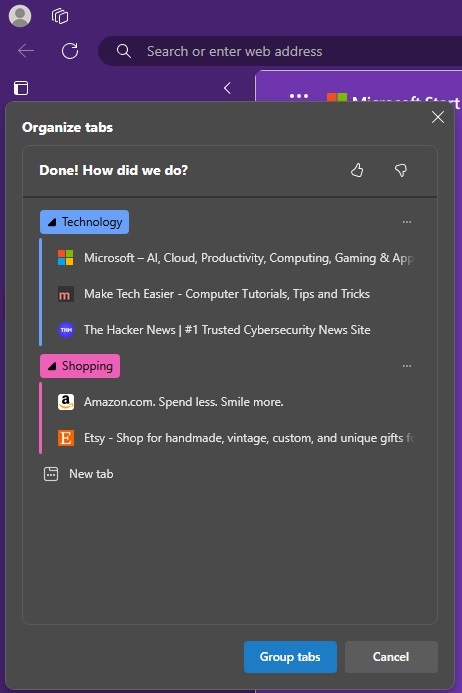Click the New tab page icon
The height and width of the screenshot is (693, 462).
tap(51, 474)
